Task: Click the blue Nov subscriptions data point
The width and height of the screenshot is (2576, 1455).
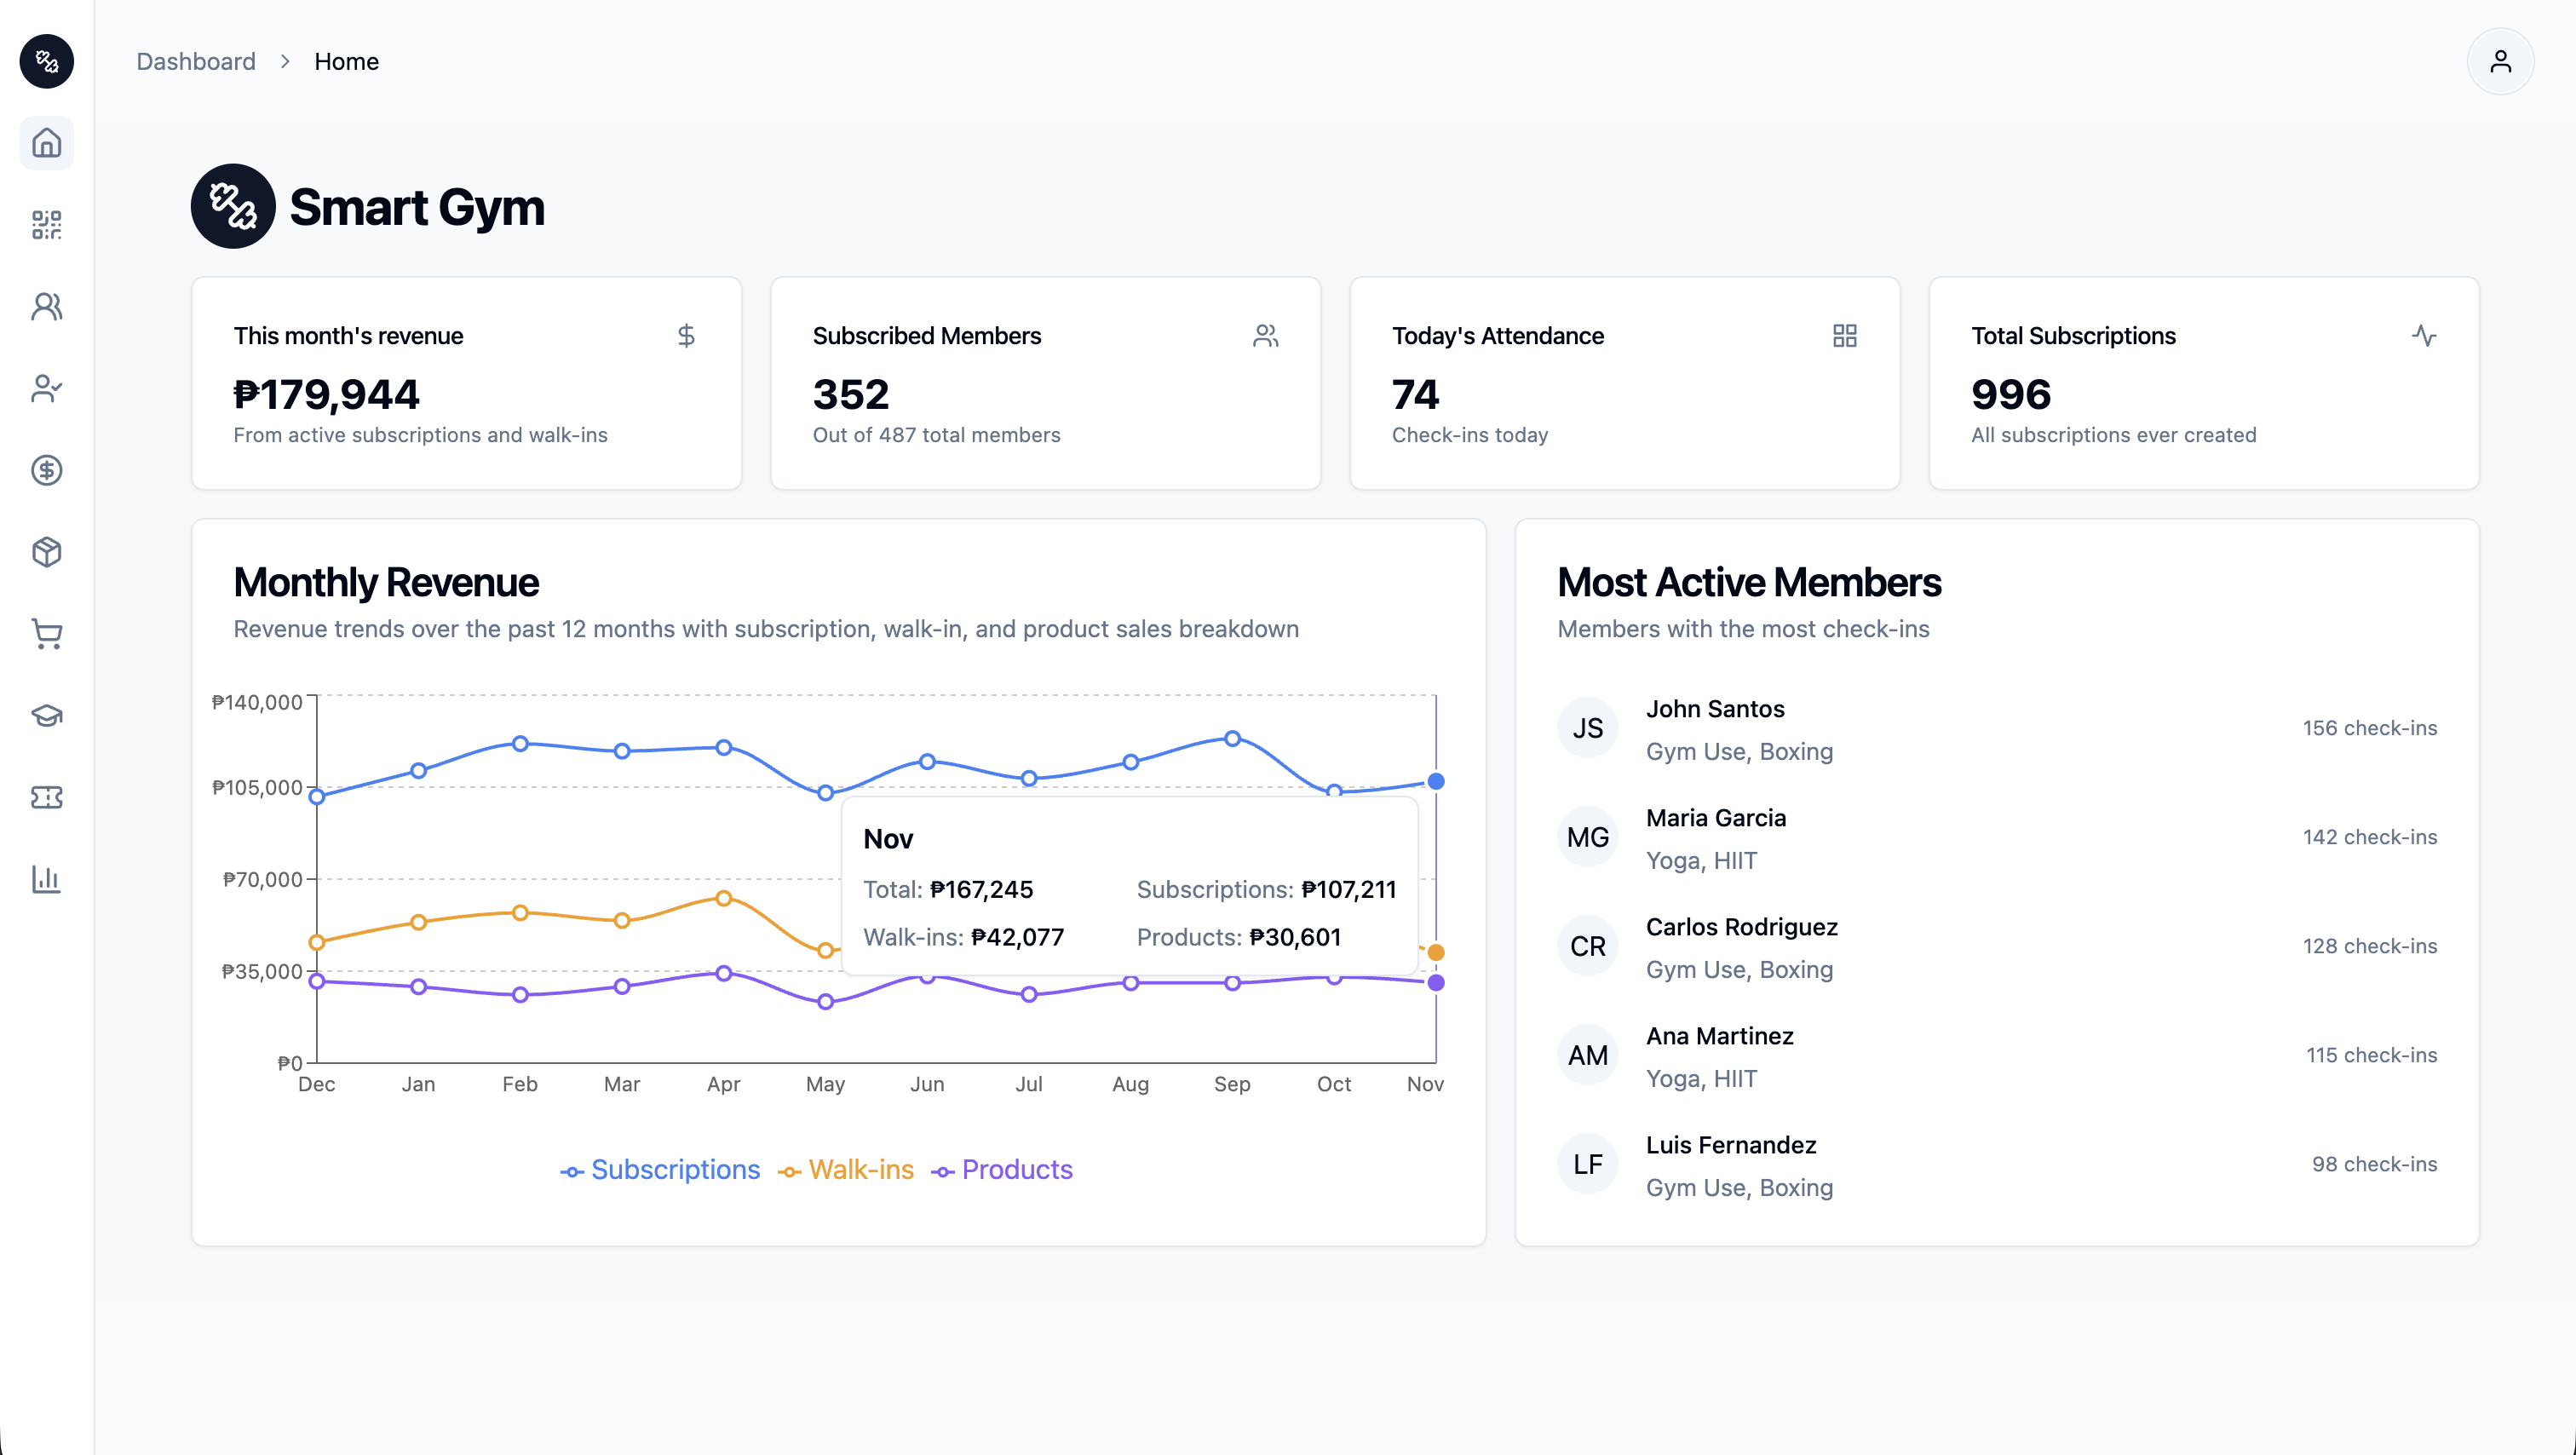Action: pyautogui.click(x=1436, y=781)
